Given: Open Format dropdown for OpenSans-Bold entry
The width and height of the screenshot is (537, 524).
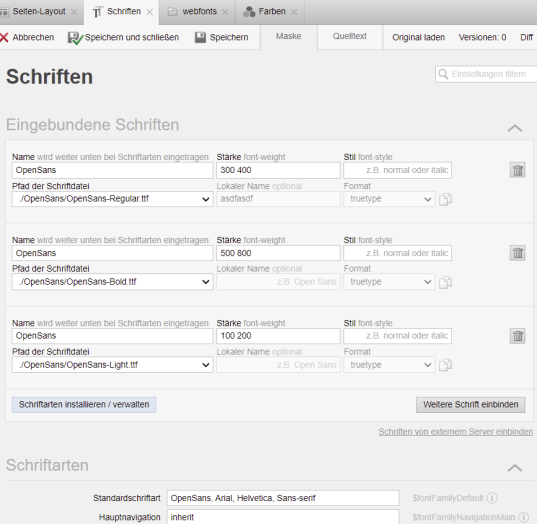Looking at the screenshot, I should pyautogui.click(x=389, y=282).
